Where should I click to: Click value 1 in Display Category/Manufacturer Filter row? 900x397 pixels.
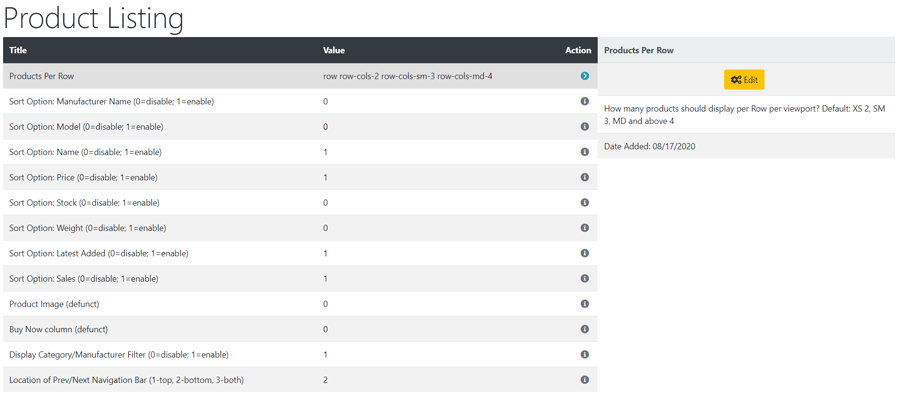[x=325, y=355]
